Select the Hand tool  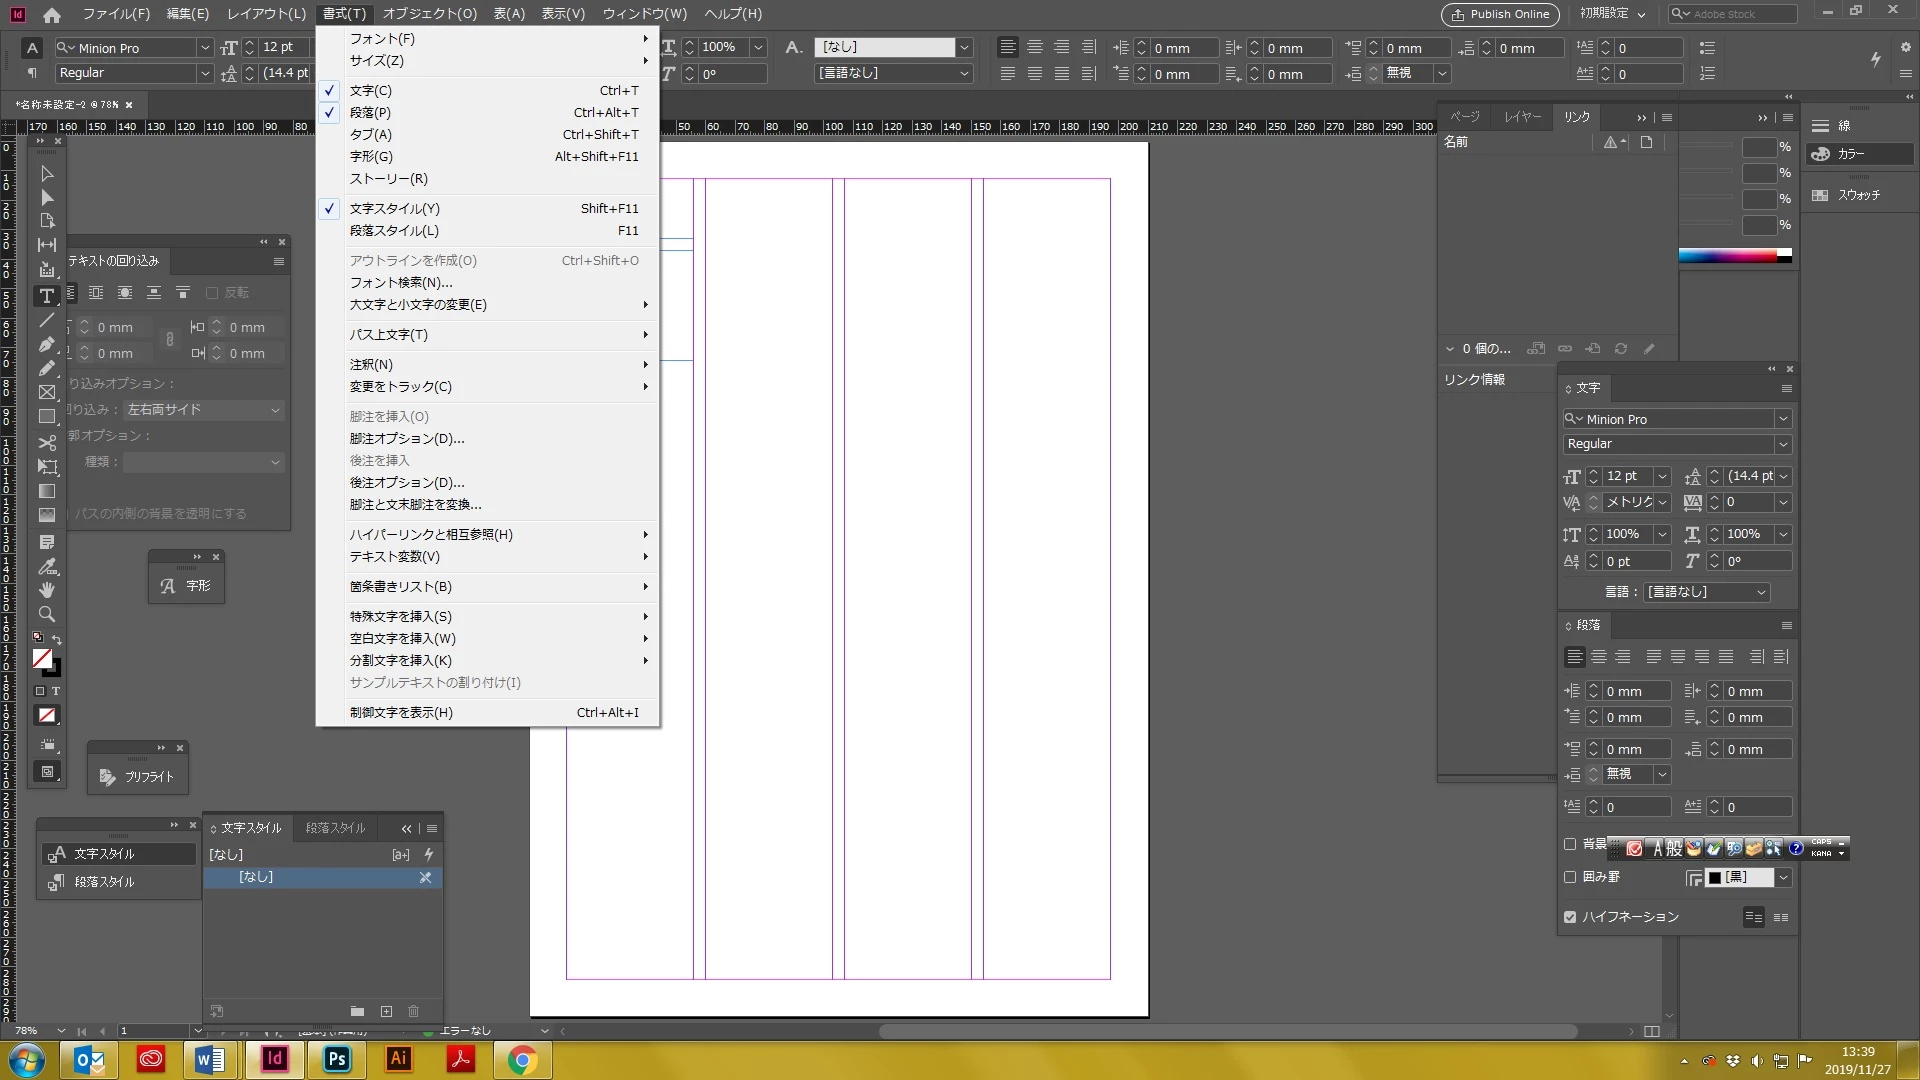tap(46, 590)
